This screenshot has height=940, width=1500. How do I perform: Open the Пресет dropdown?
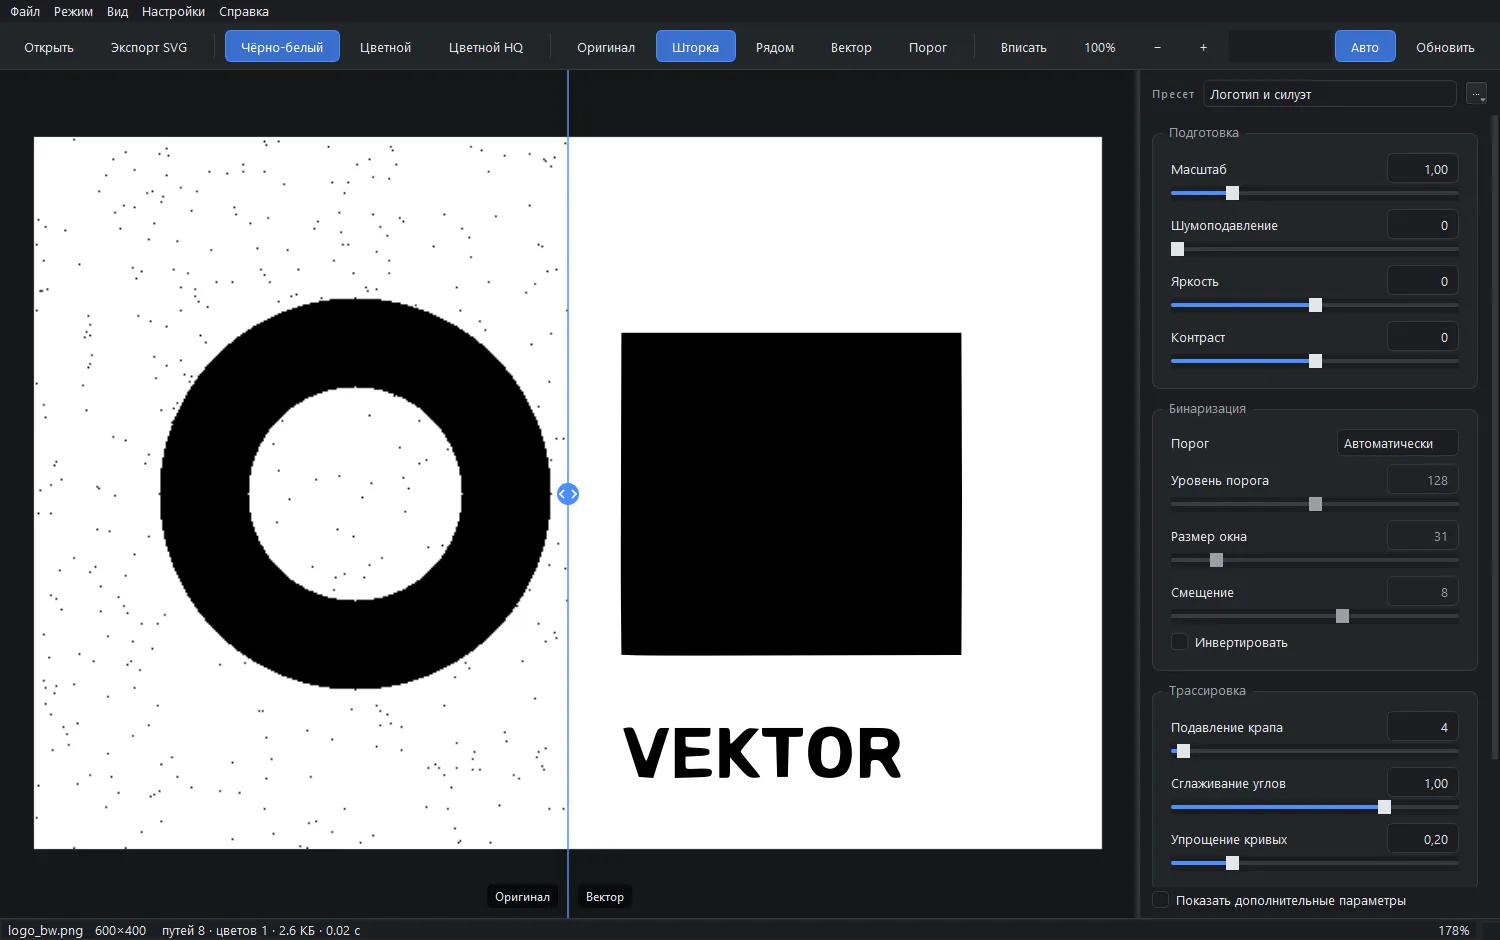pos(1330,94)
